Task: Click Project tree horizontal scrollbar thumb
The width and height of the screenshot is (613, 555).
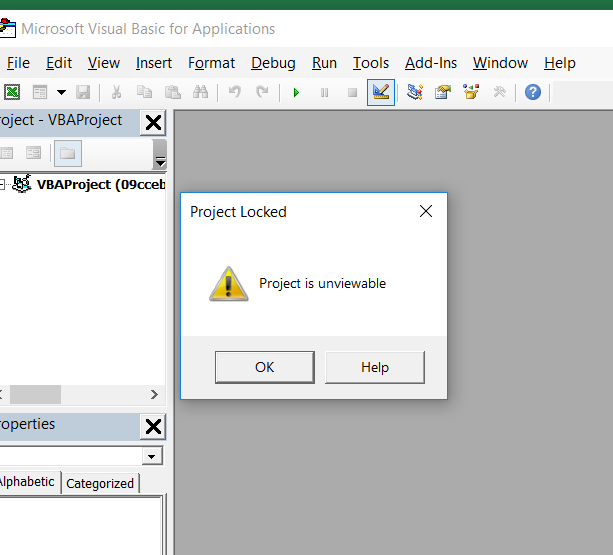Action: pos(35,395)
